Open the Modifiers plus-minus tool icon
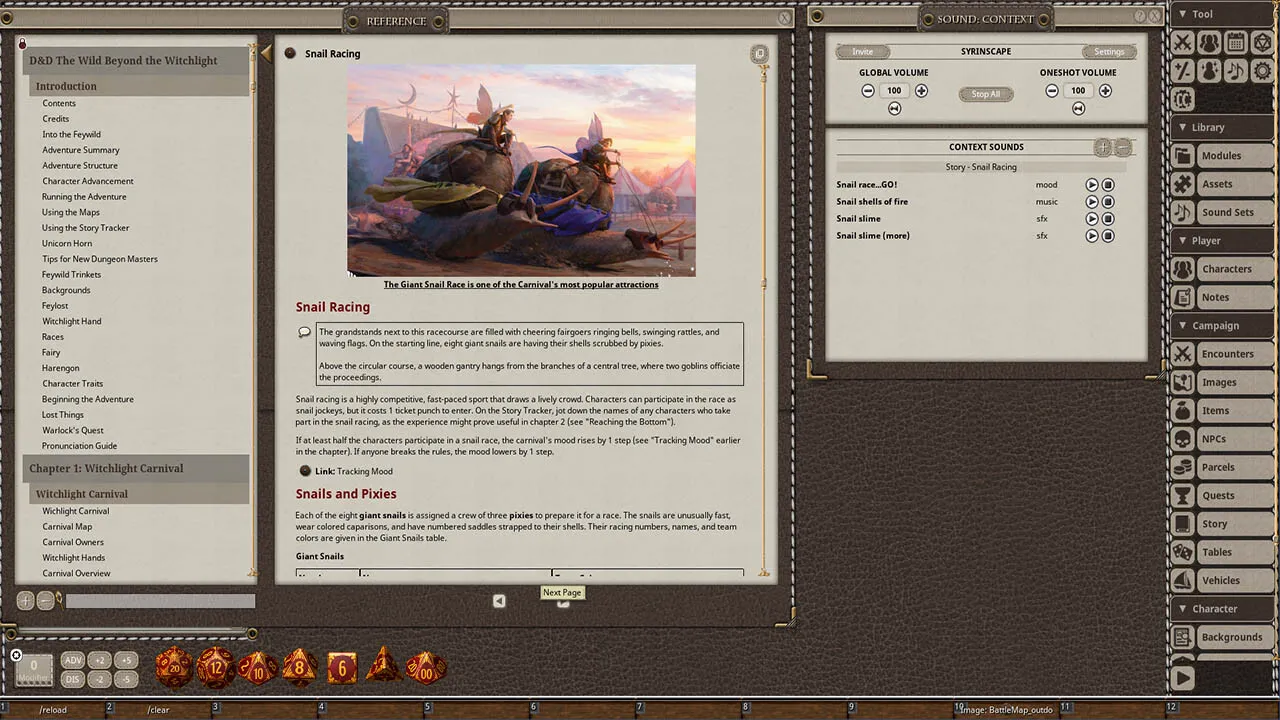 point(1183,71)
